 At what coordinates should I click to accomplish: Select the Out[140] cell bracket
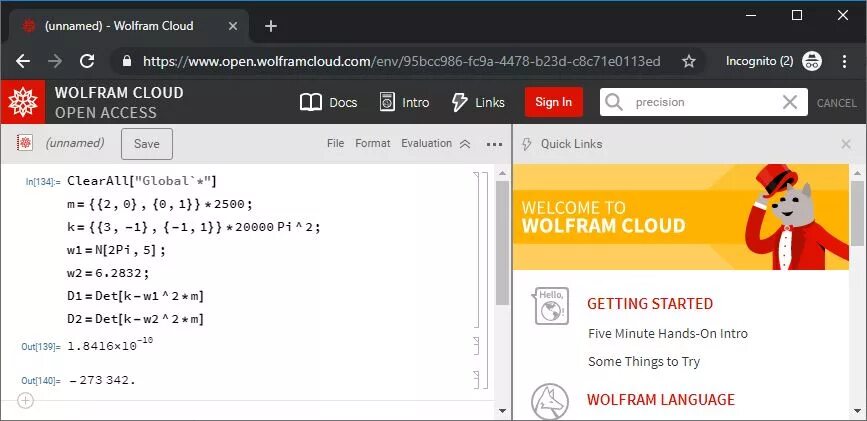point(476,380)
